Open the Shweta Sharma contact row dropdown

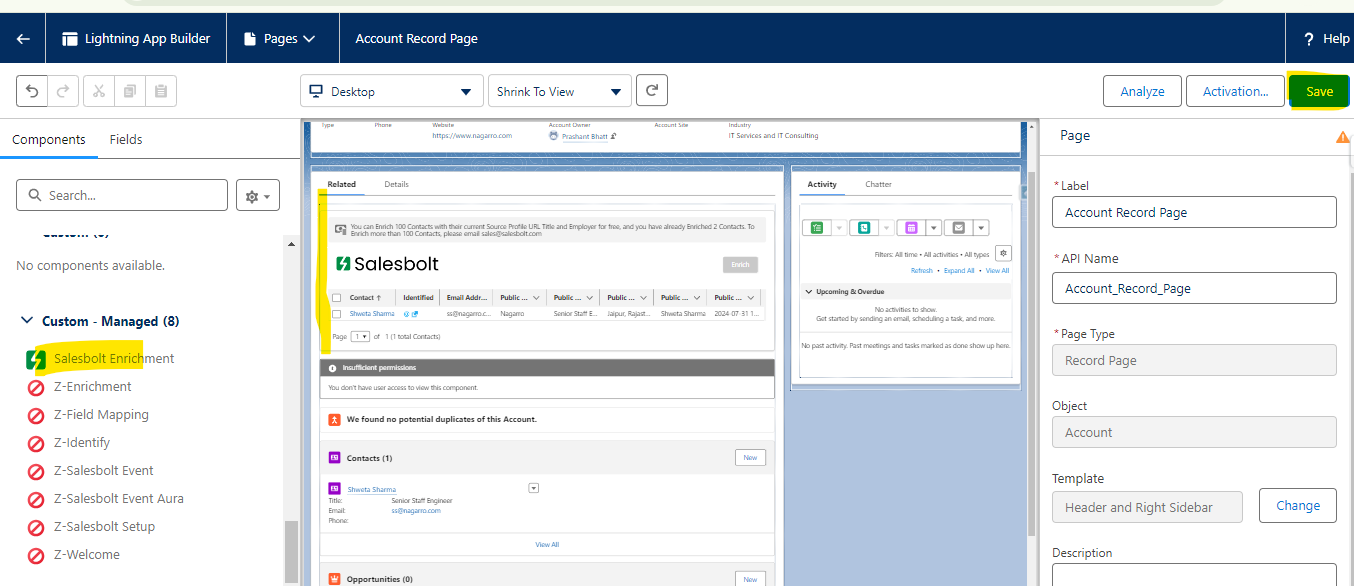pos(534,488)
